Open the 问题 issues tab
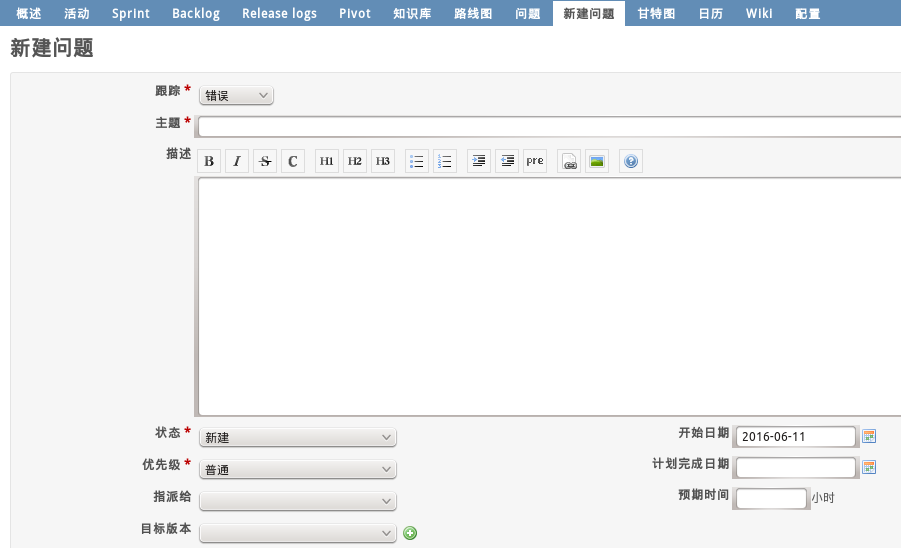 click(527, 13)
